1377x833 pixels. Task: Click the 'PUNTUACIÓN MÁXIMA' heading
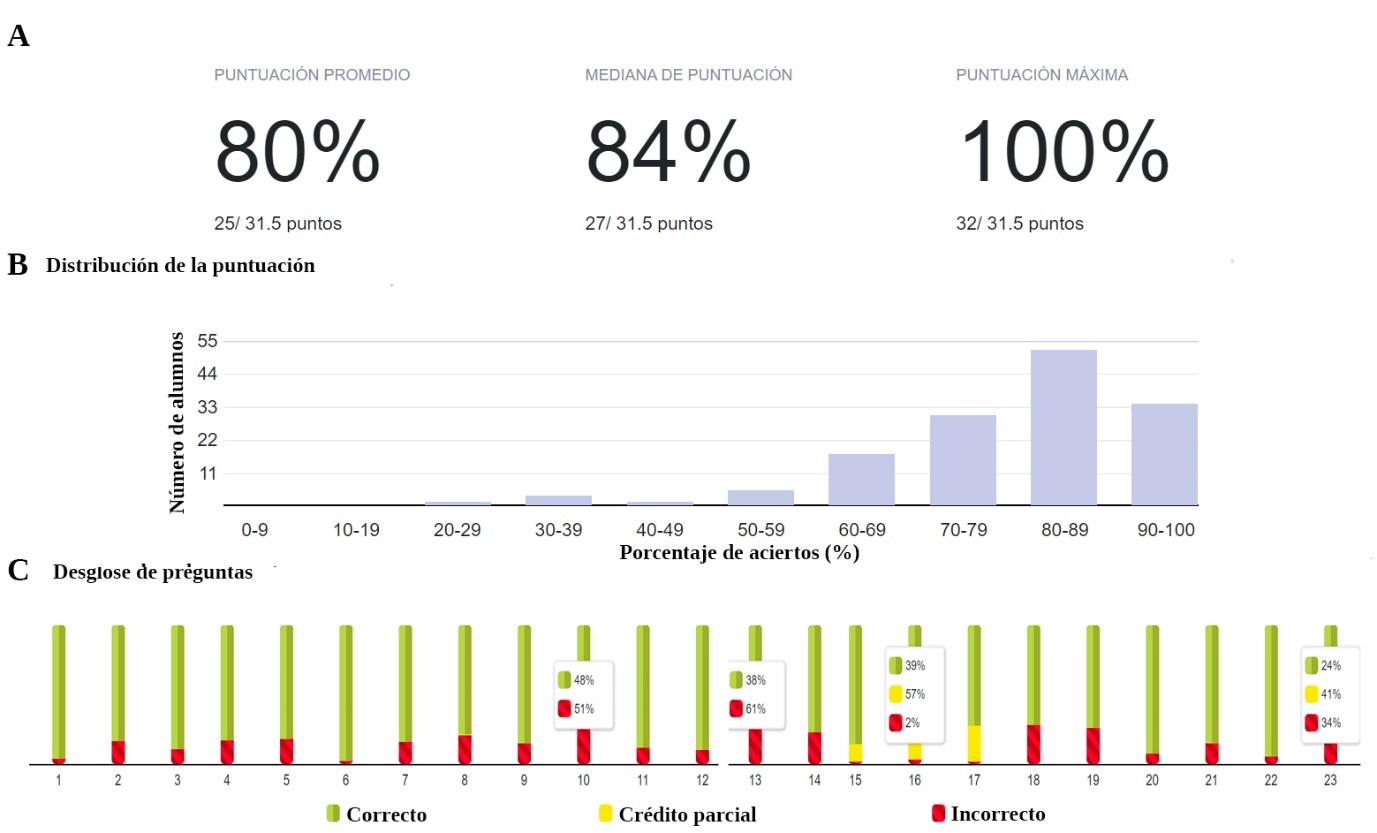(x=1042, y=75)
